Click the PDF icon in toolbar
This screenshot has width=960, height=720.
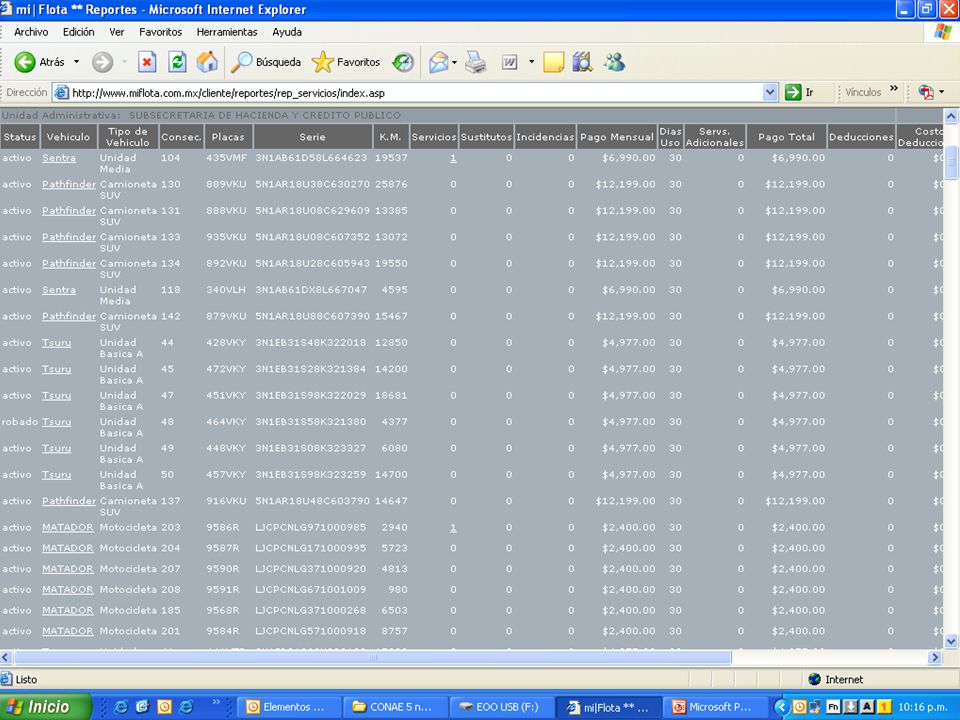pyautogui.click(x=926, y=92)
